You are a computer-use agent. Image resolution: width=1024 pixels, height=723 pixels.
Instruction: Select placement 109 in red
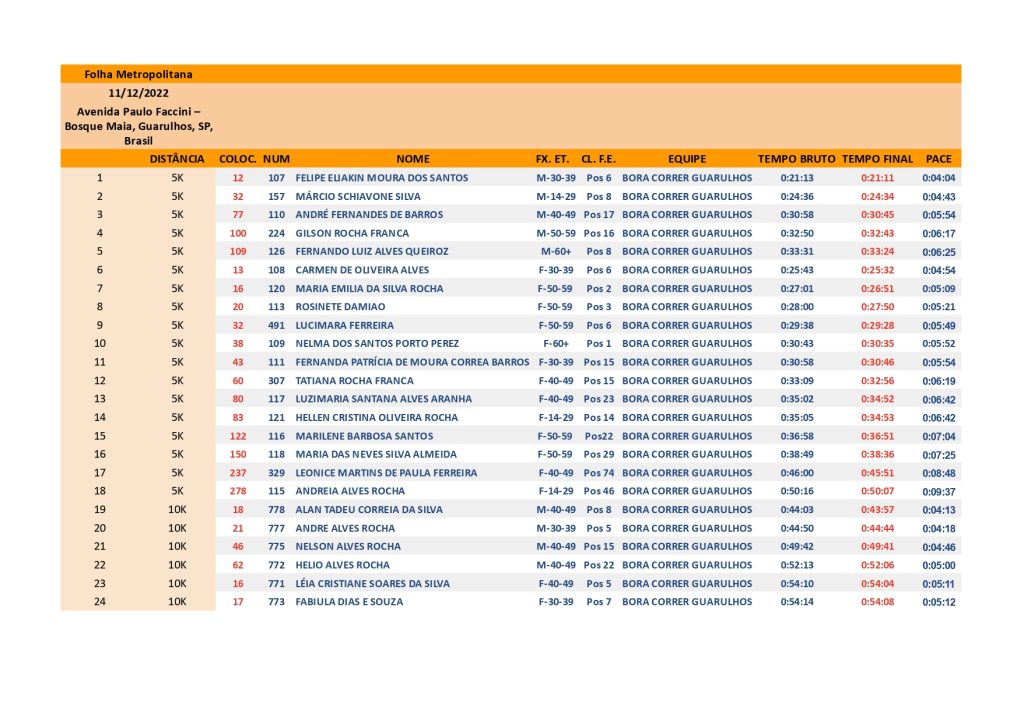238,251
